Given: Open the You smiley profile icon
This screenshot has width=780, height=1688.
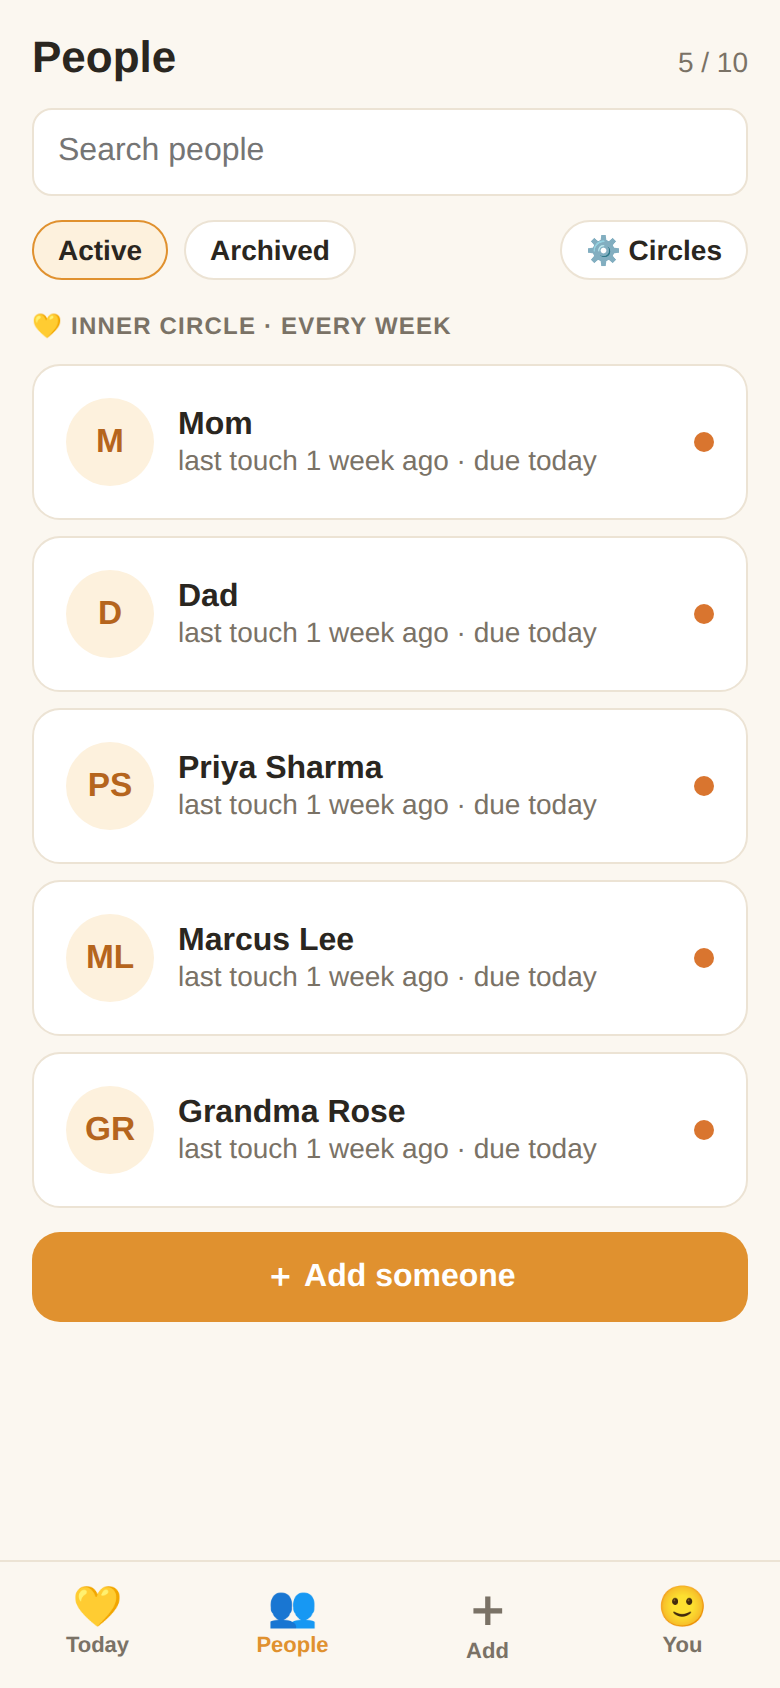Looking at the screenshot, I should [682, 1606].
